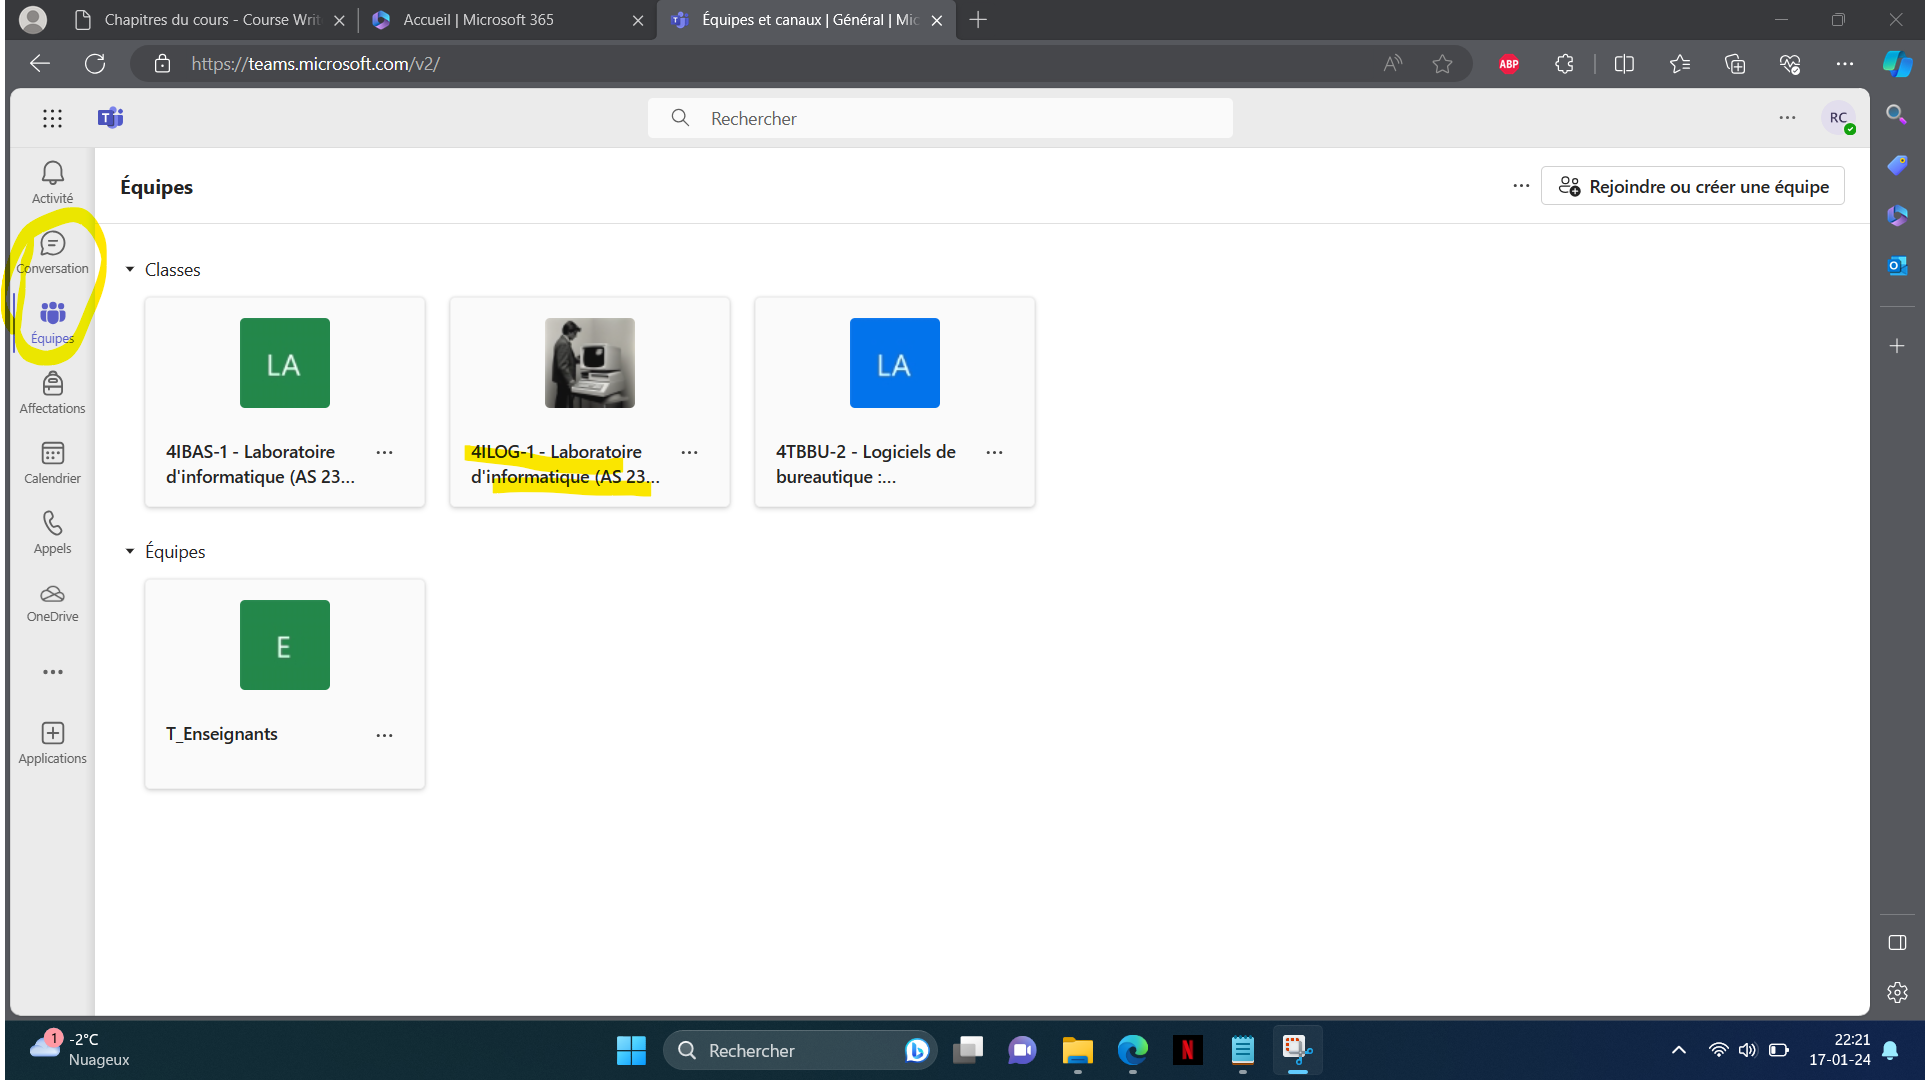Click Rejoindre ou créer une équipe
Viewport: 1925px width, 1080px height.
[x=1692, y=186]
